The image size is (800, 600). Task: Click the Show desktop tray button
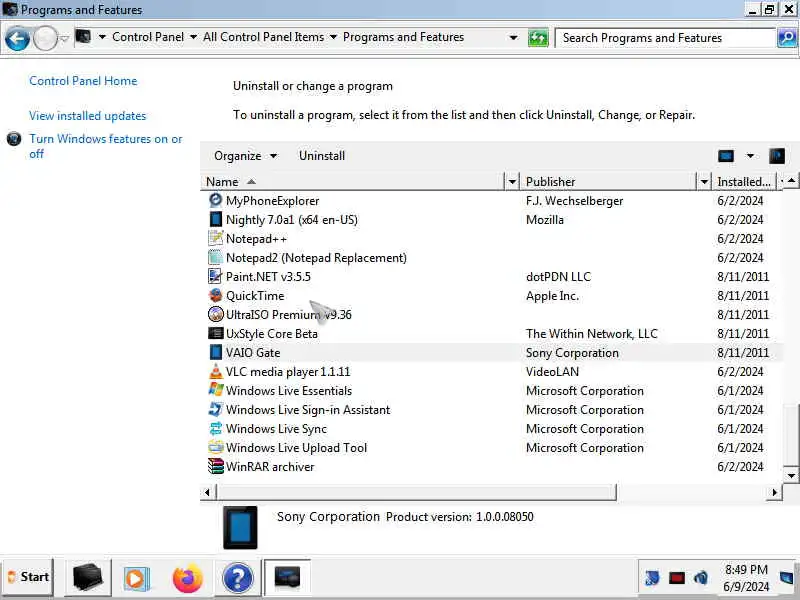(x=787, y=578)
